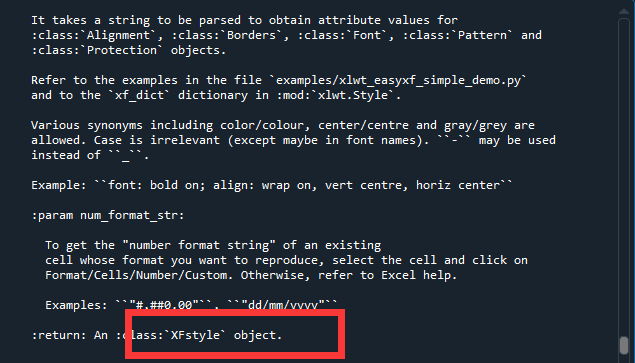Click the :param num_format_str: label

click(108, 216)
